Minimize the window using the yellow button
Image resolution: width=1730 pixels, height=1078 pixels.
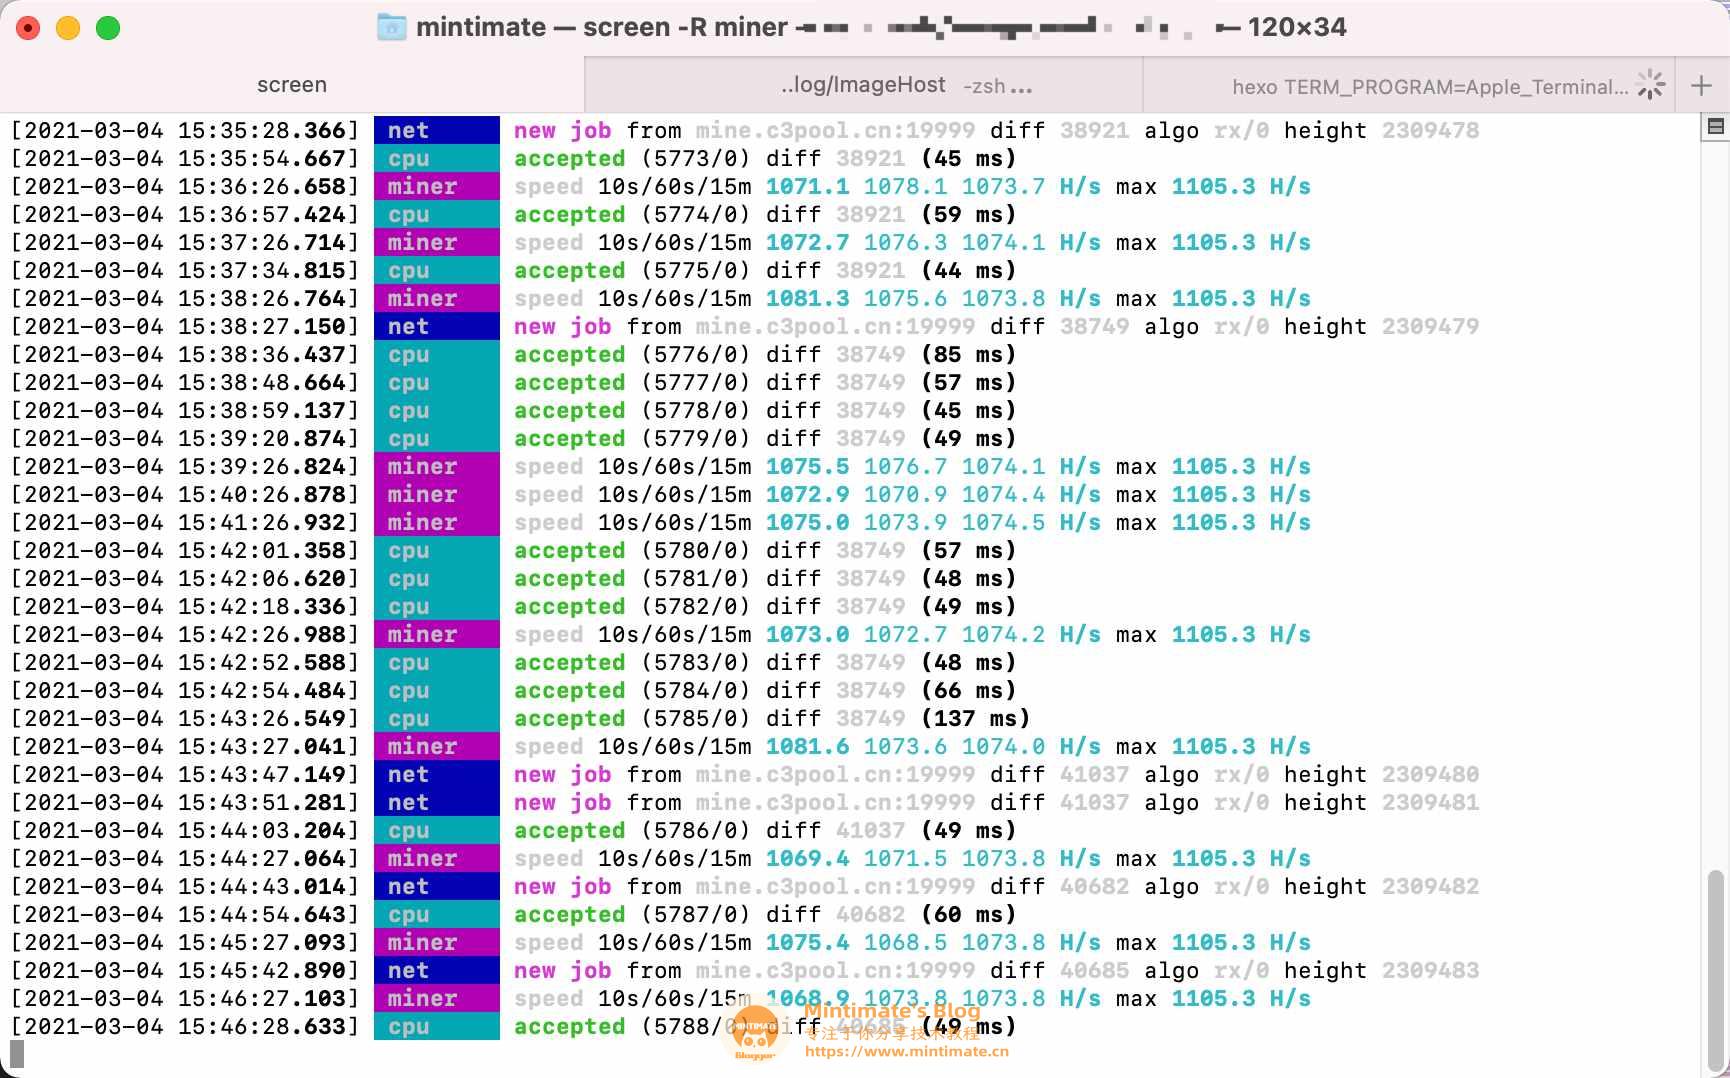(x=68, y=28)
